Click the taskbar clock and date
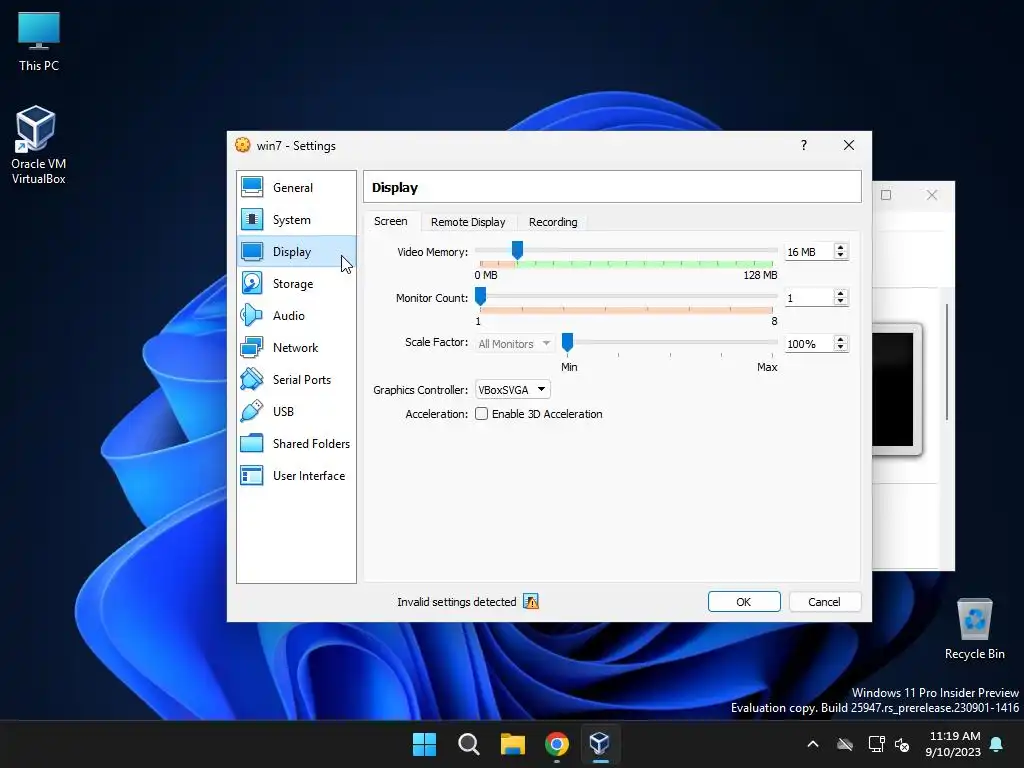This screenshot has height=768, width=1024. [953, 744]
